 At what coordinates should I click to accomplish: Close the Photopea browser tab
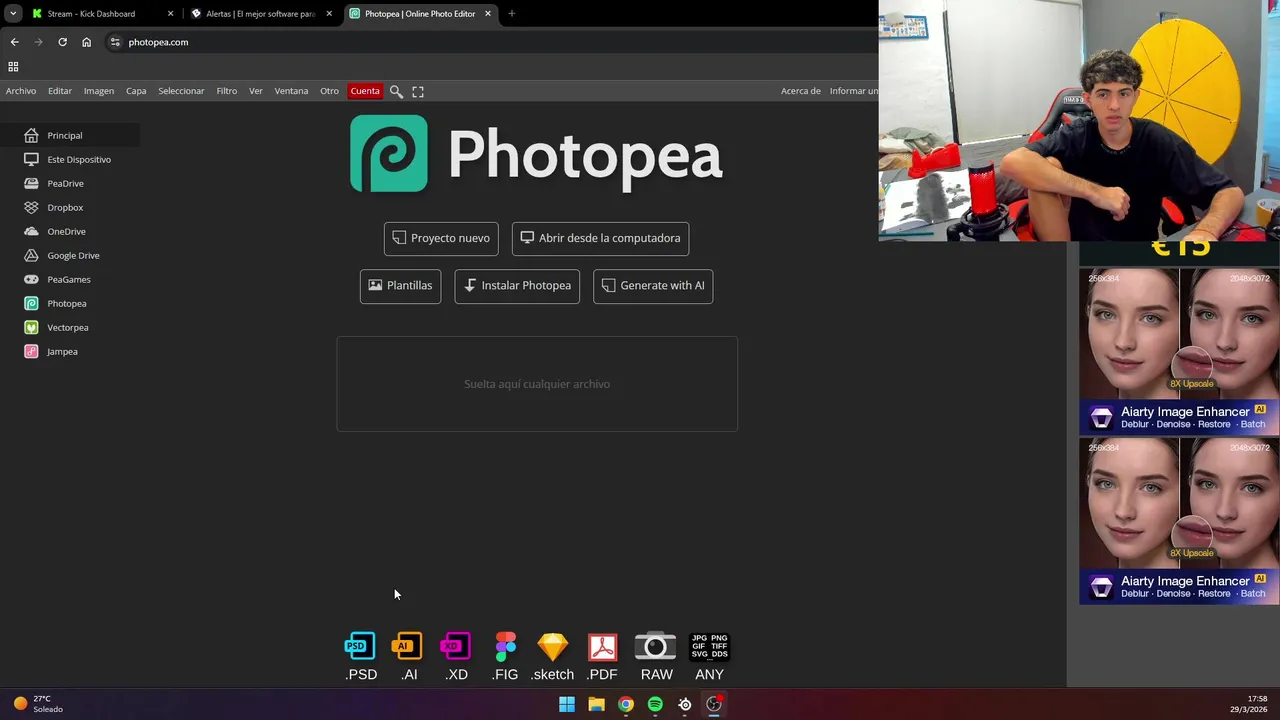coord(488,14)
